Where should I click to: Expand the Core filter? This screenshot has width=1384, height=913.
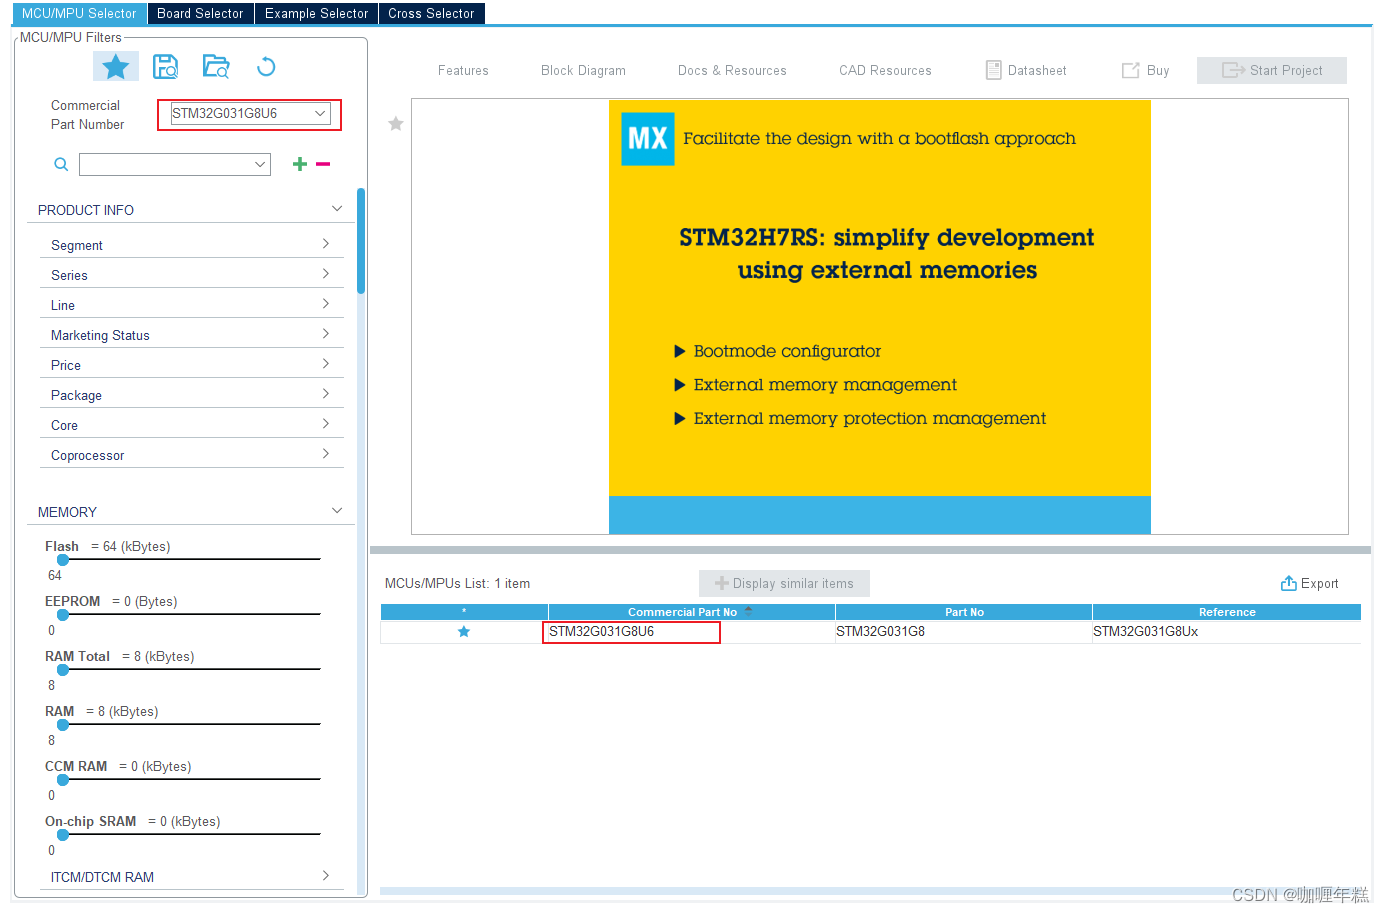point(190,425)
